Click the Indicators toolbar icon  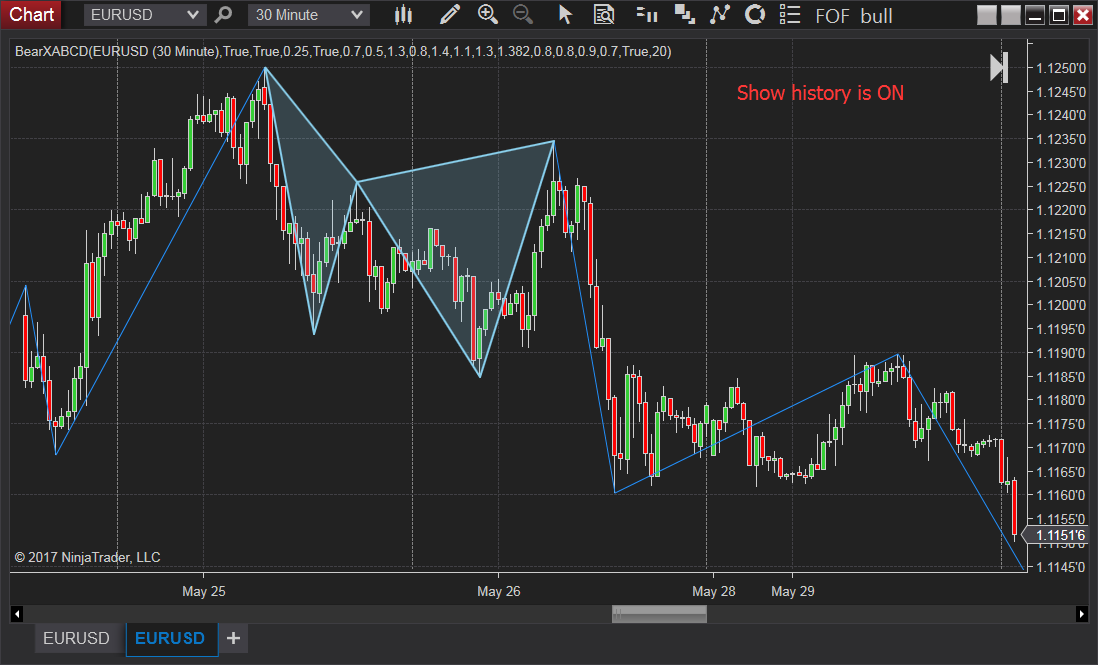click(645, 15)
